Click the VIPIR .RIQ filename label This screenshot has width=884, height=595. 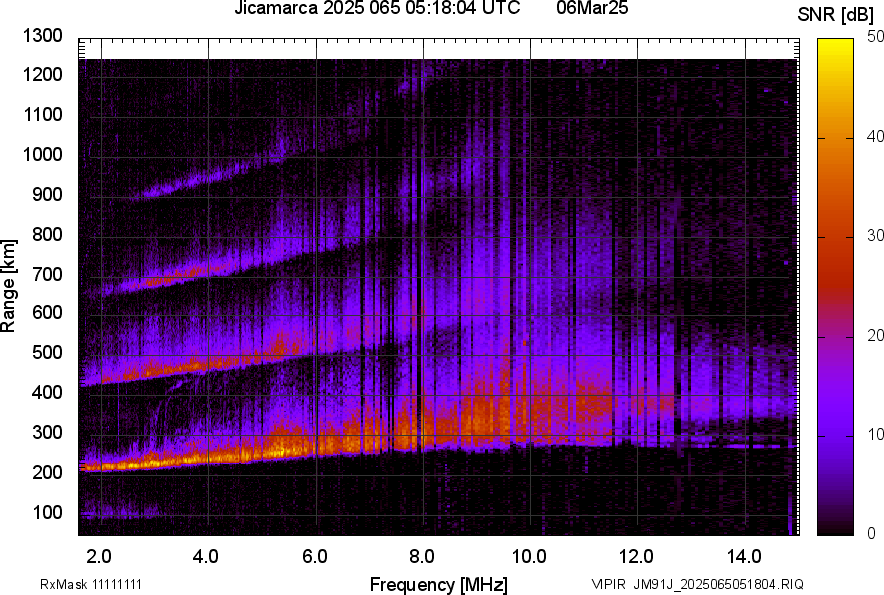click(x=697, y=584)
